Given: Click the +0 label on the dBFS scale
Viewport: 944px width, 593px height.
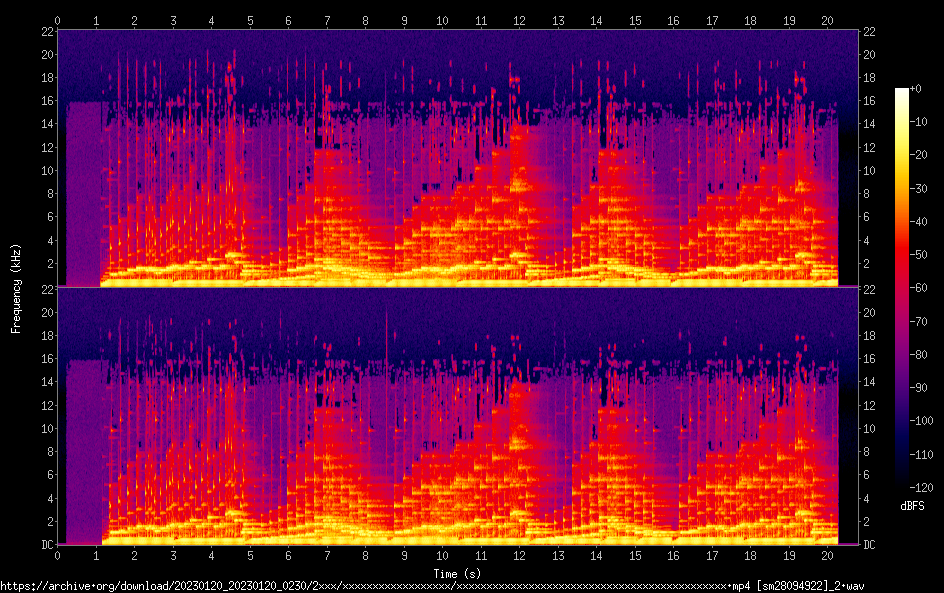Looking at the screenshot, I should pyautogui.click(x=917, y=90).
